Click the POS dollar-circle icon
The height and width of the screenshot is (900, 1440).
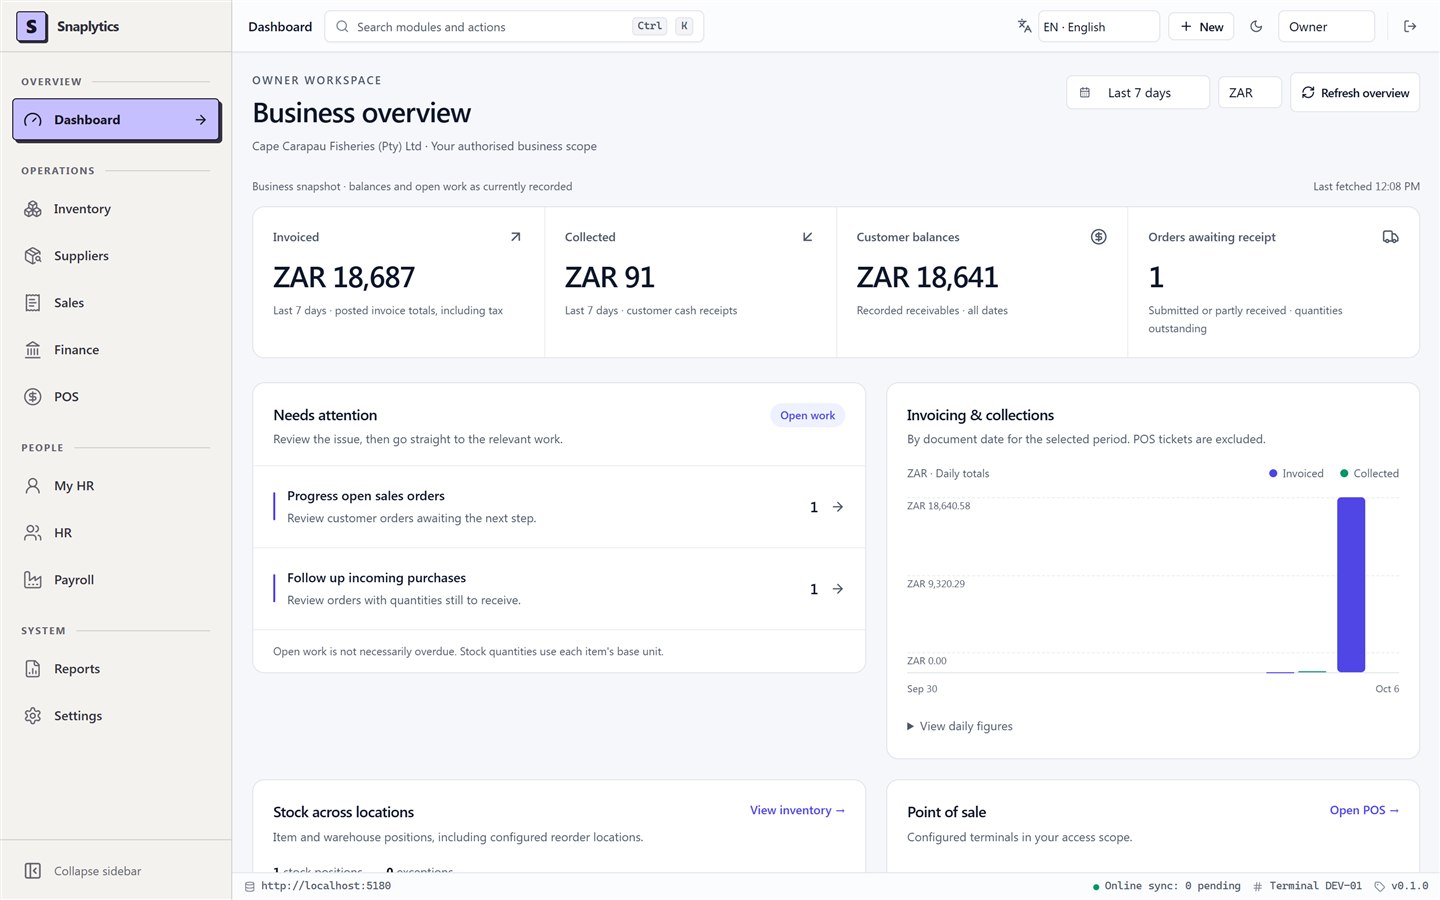33,397
